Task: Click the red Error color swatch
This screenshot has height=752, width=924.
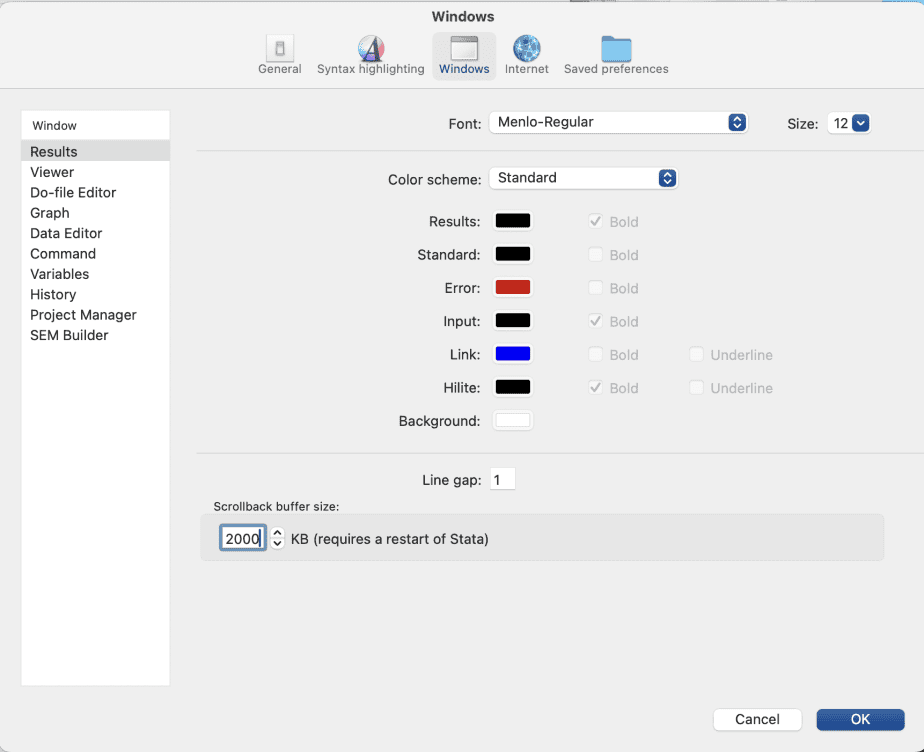Action: 513,288
